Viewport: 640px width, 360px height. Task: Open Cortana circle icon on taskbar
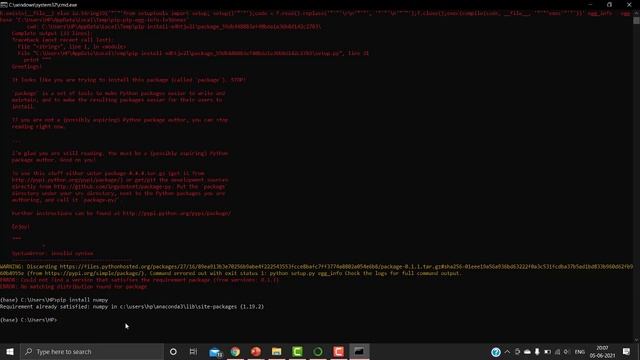(x=173, y=351)
